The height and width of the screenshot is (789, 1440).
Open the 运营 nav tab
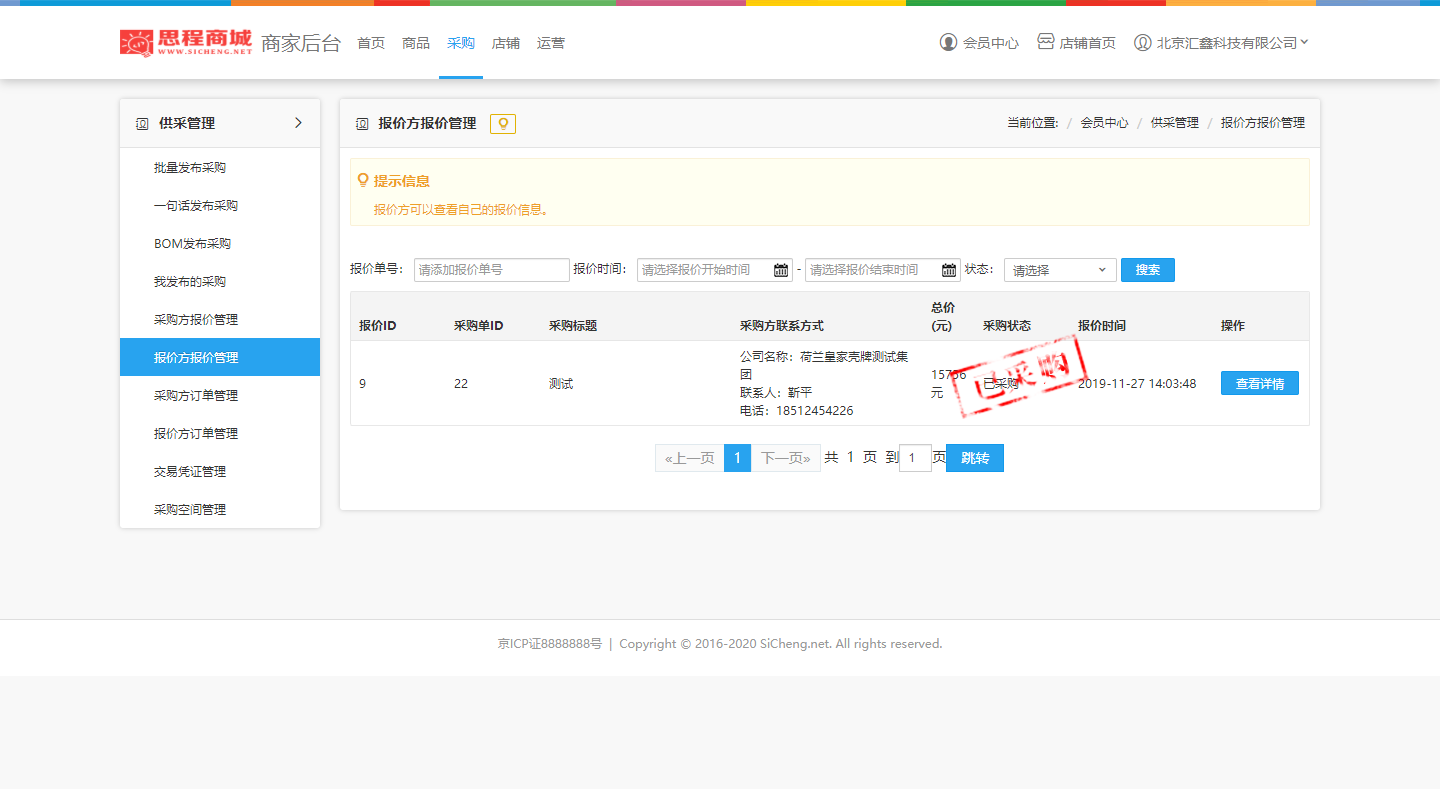coord(551,43)
